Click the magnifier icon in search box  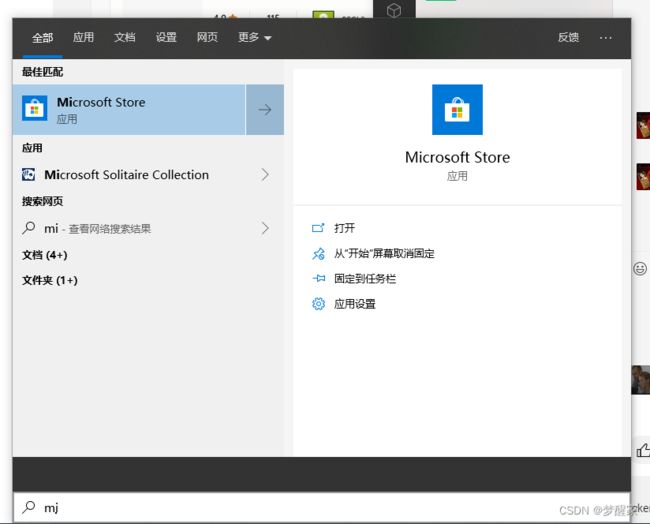pyautogui.click(x=29, y=507)
